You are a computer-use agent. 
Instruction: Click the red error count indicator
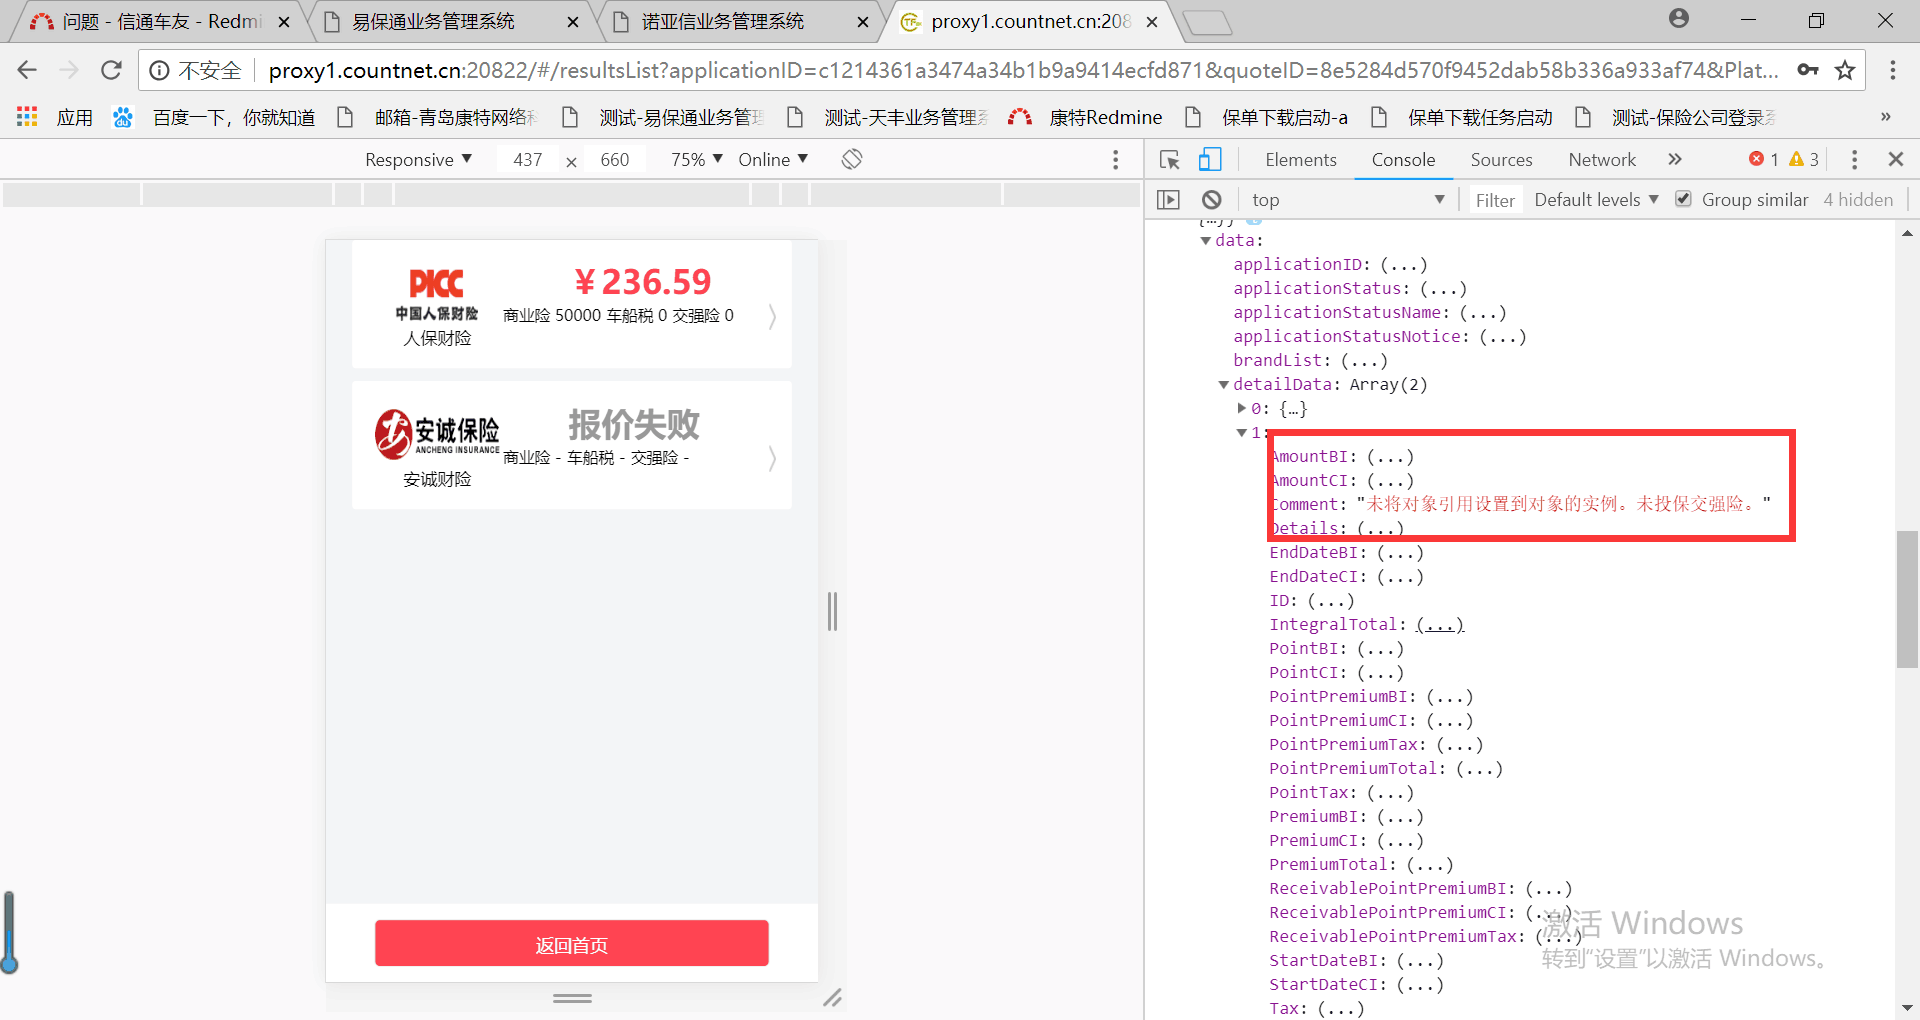(x=1763, y=160)
